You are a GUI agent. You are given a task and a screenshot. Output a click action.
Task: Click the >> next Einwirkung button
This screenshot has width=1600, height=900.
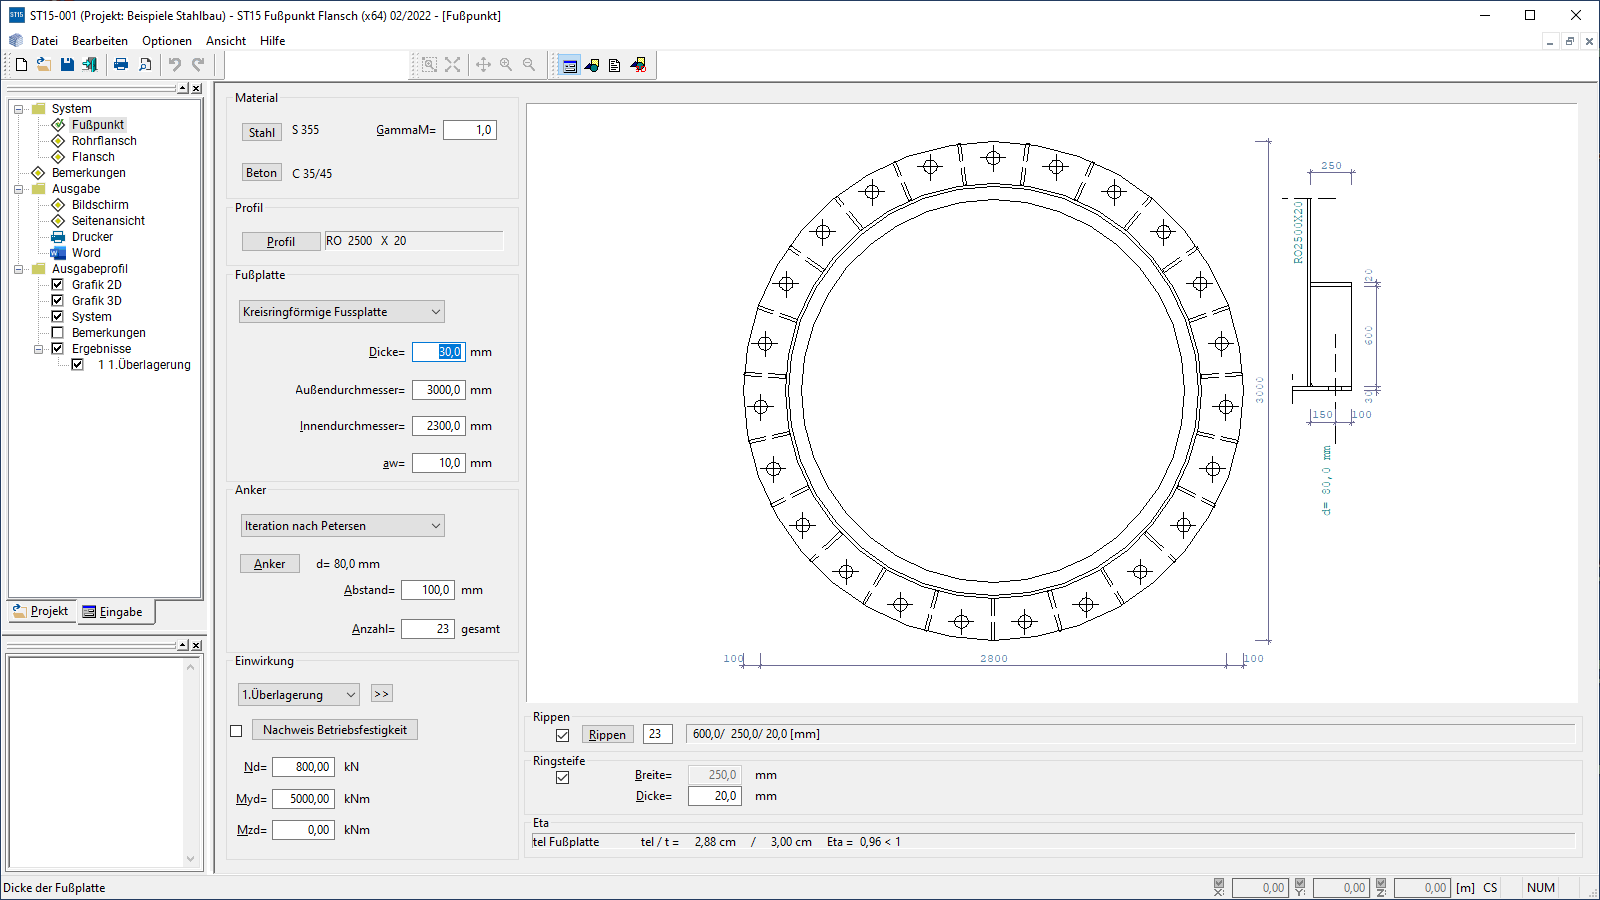(381, 693)
